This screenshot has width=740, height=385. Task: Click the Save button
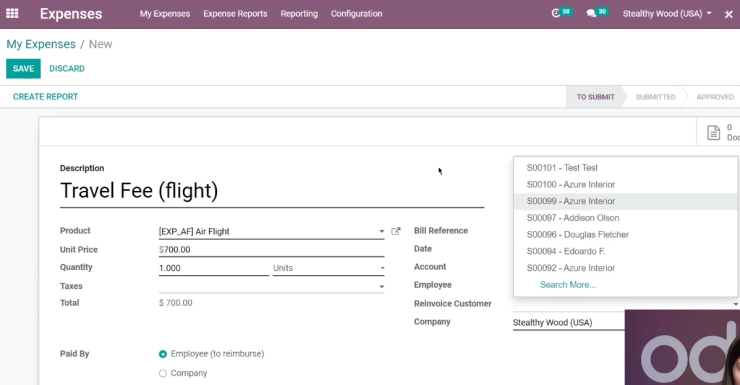point(23,68)
